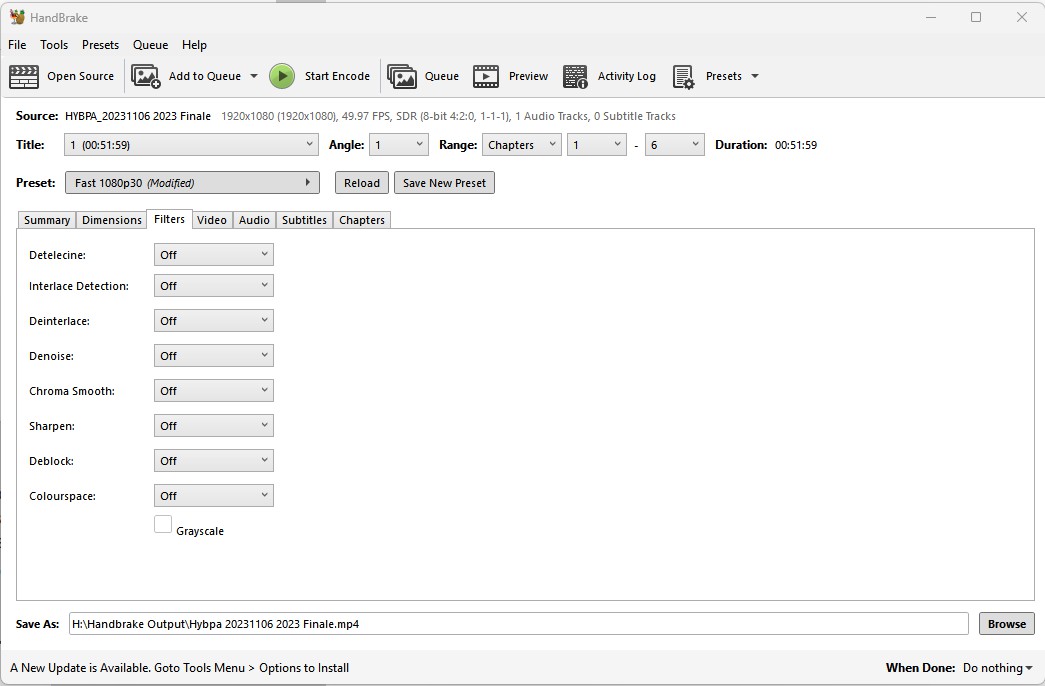
Task: Click the Preview label in the toolbar
Action: (x=528, y=76)
